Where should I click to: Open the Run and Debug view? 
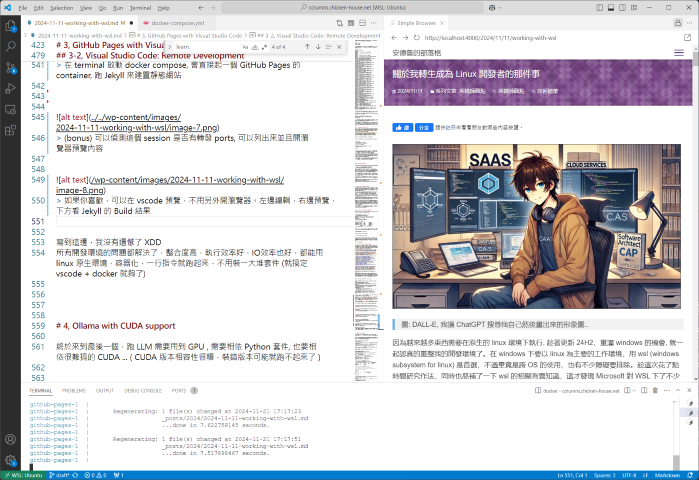[10, 88]
